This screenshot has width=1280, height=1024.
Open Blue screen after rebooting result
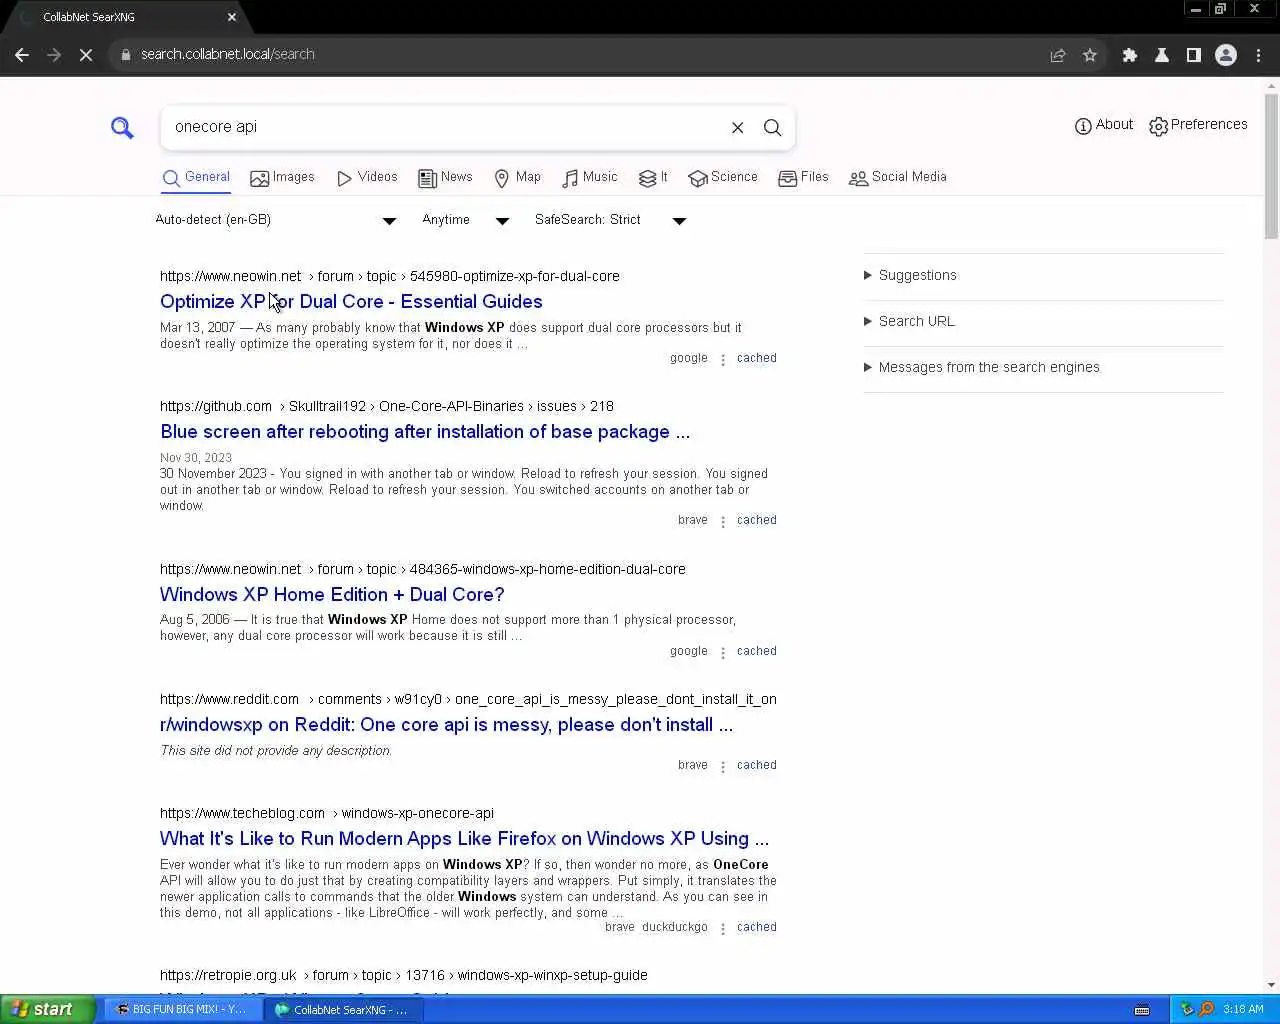(425, 431)
